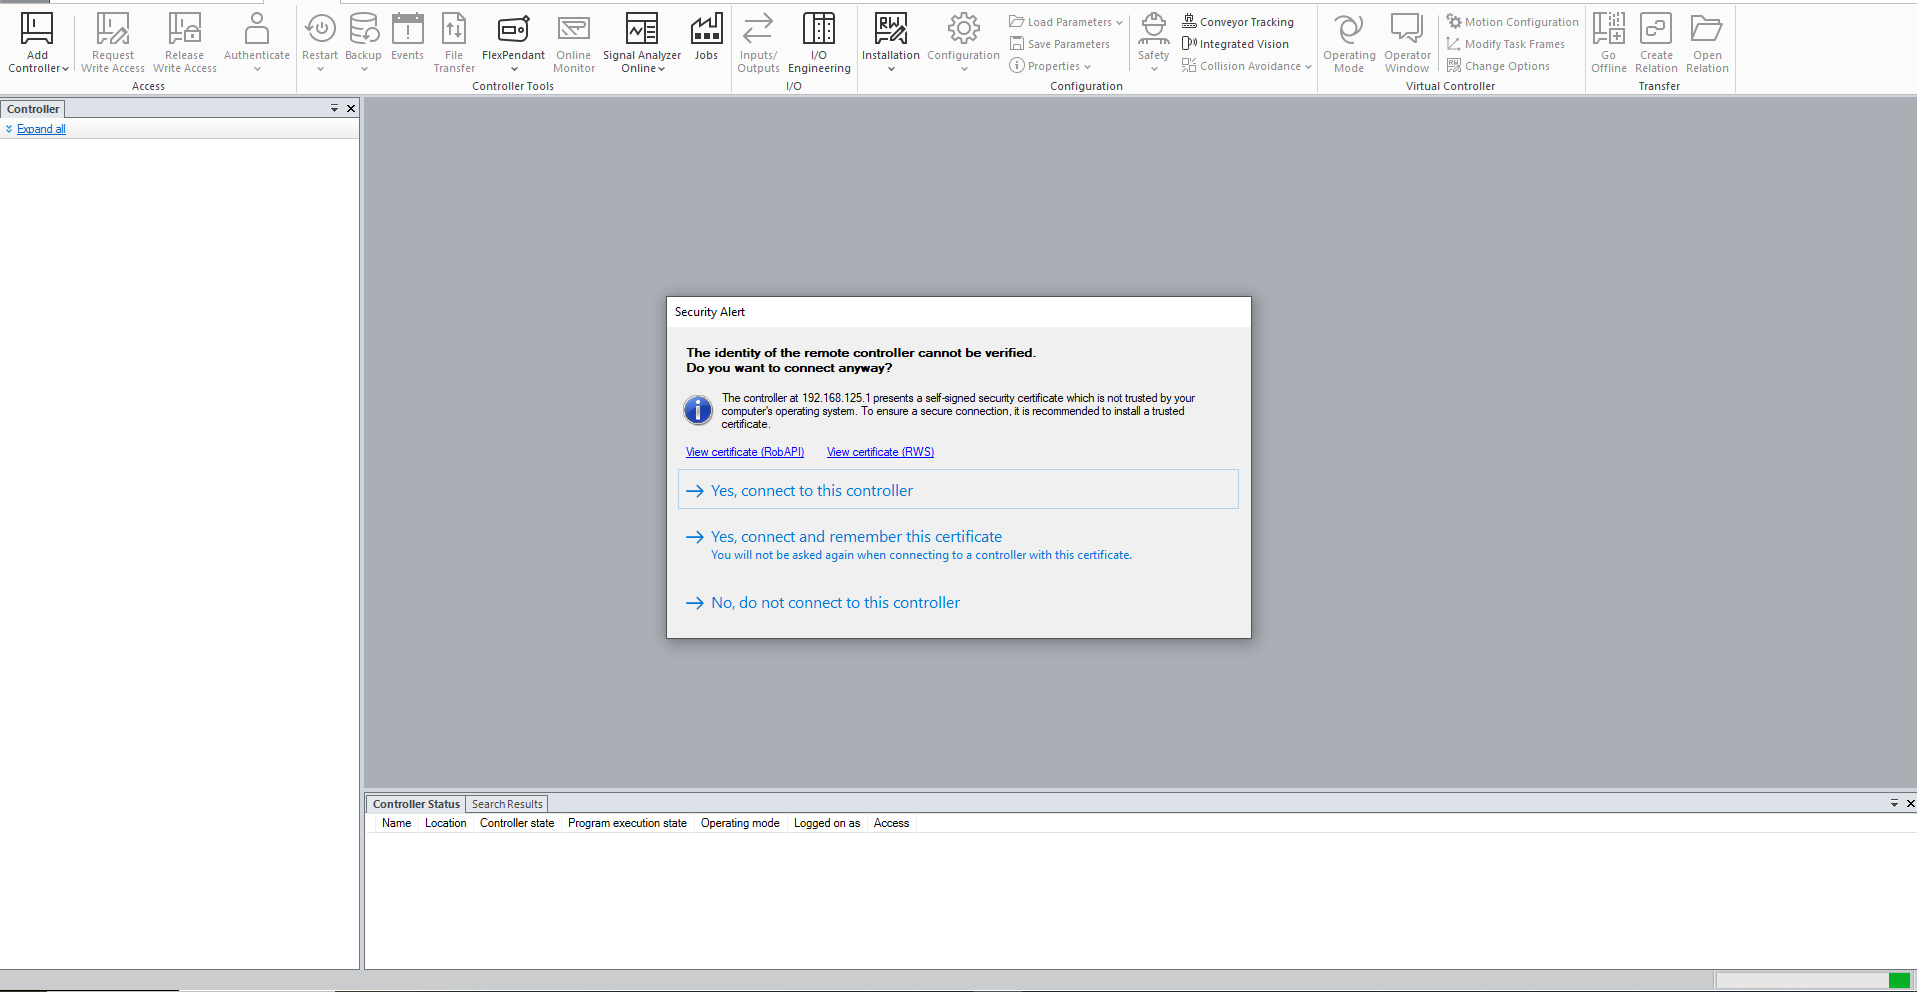Click Expand all in Controller panel
Image resolution: width=1917 pixels, height=992 pixels.
coord(41,129)
